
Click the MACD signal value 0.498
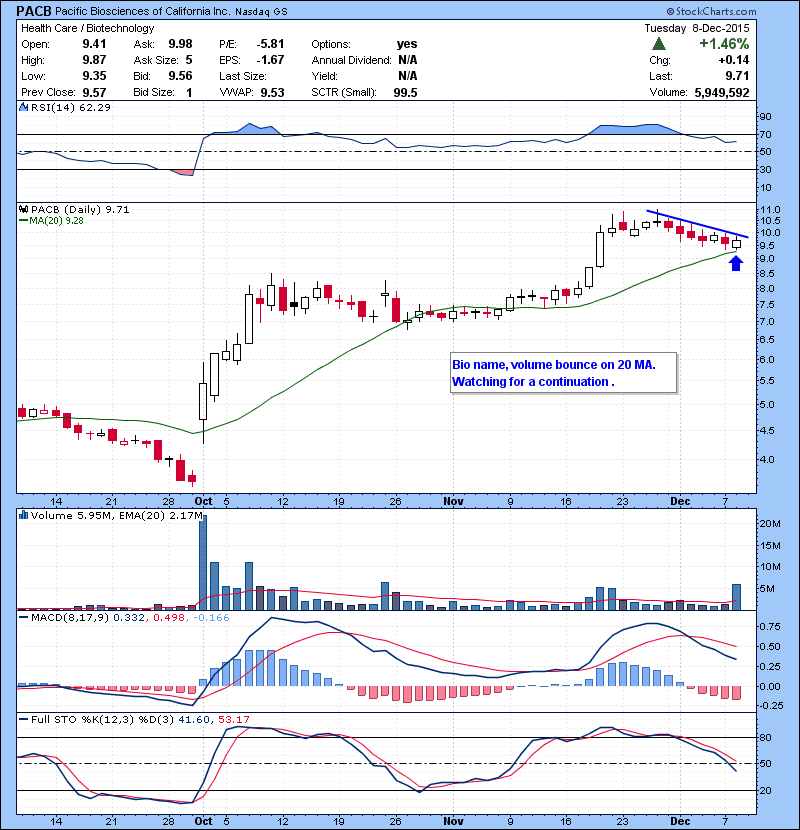[168, 617]
